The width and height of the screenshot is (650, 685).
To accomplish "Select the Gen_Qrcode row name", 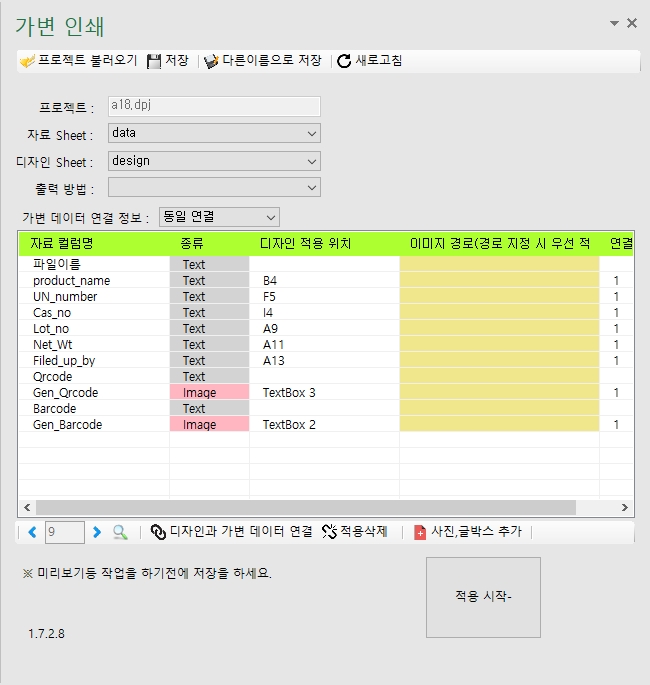I will pos(66,393).
